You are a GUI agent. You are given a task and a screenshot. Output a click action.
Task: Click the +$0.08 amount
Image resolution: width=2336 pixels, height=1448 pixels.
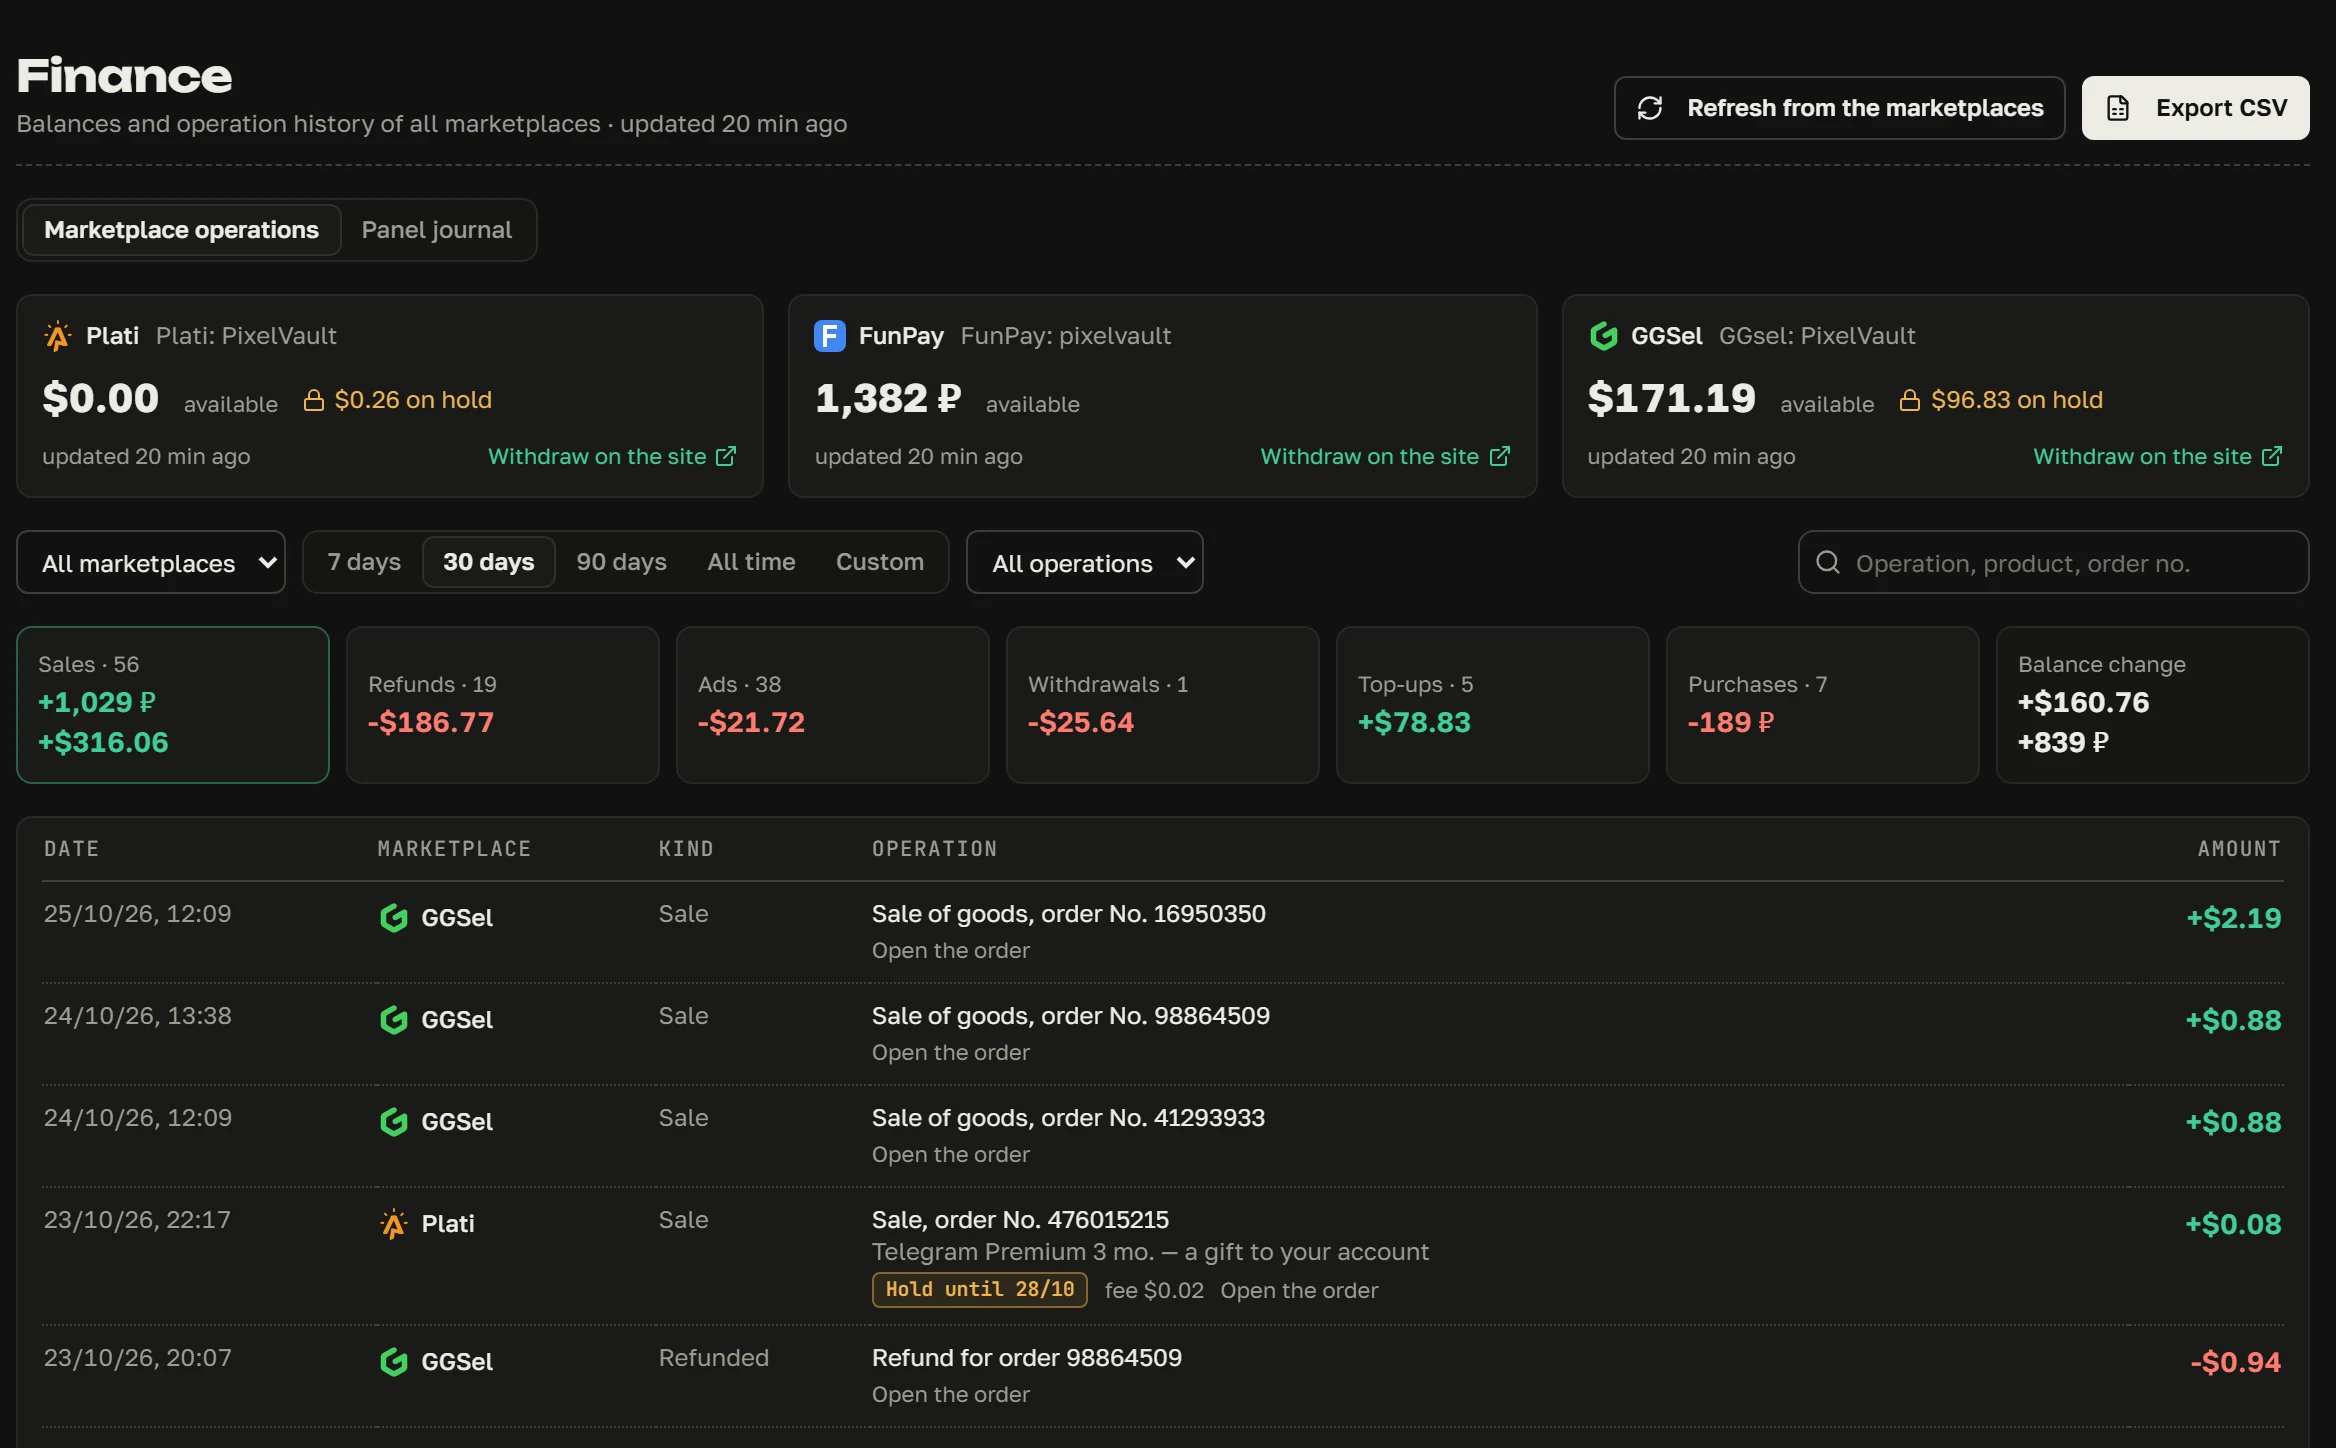(2233, 1224)
